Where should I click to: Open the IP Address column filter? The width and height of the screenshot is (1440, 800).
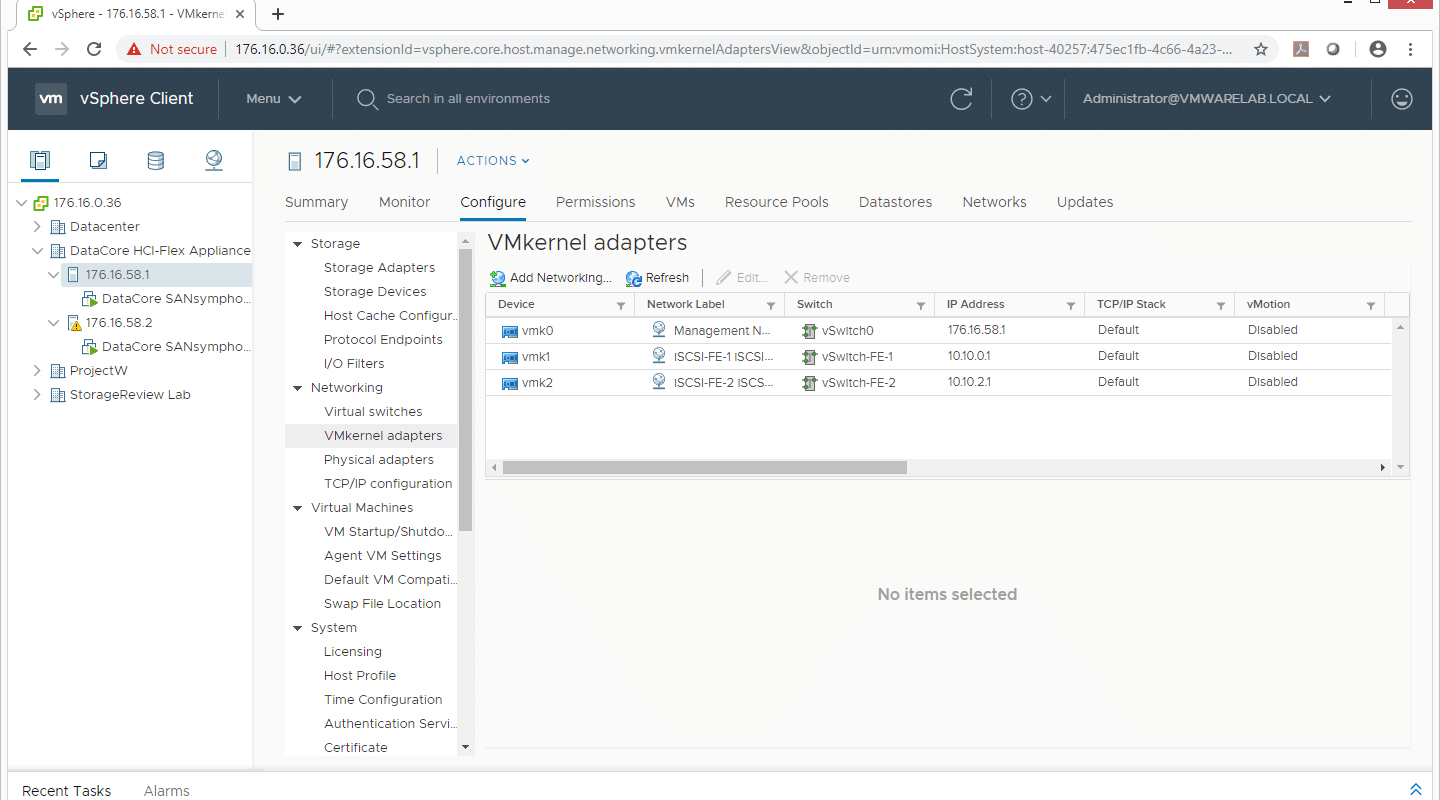tap(1071, 305)
